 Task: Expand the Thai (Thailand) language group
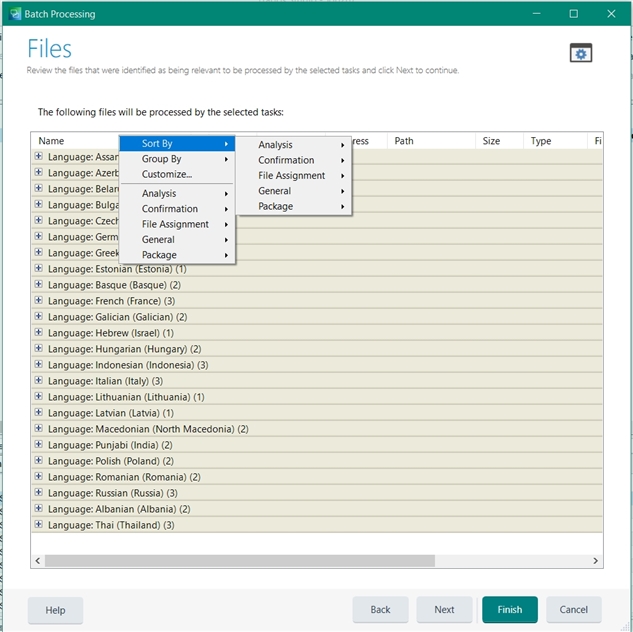pos(38,524)
